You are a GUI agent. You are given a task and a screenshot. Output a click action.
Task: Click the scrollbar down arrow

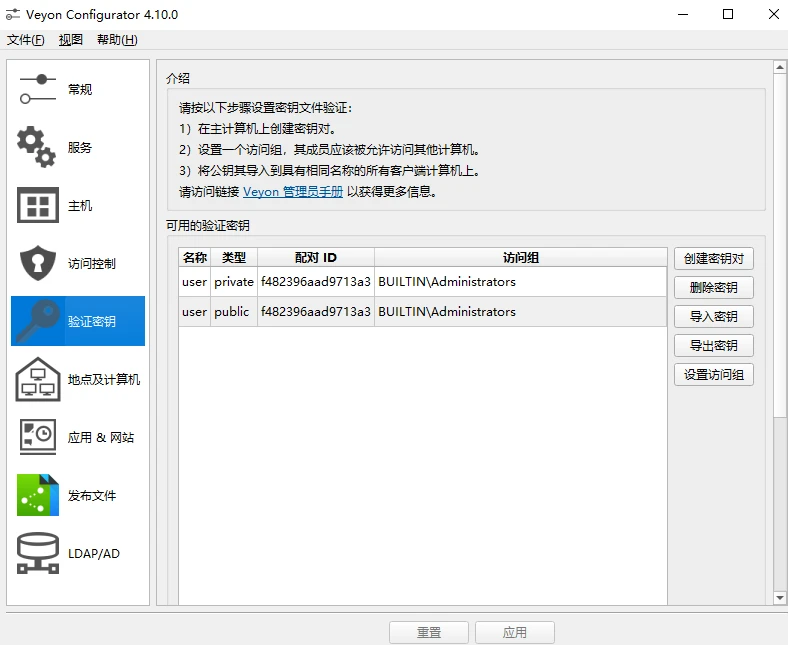779,598
